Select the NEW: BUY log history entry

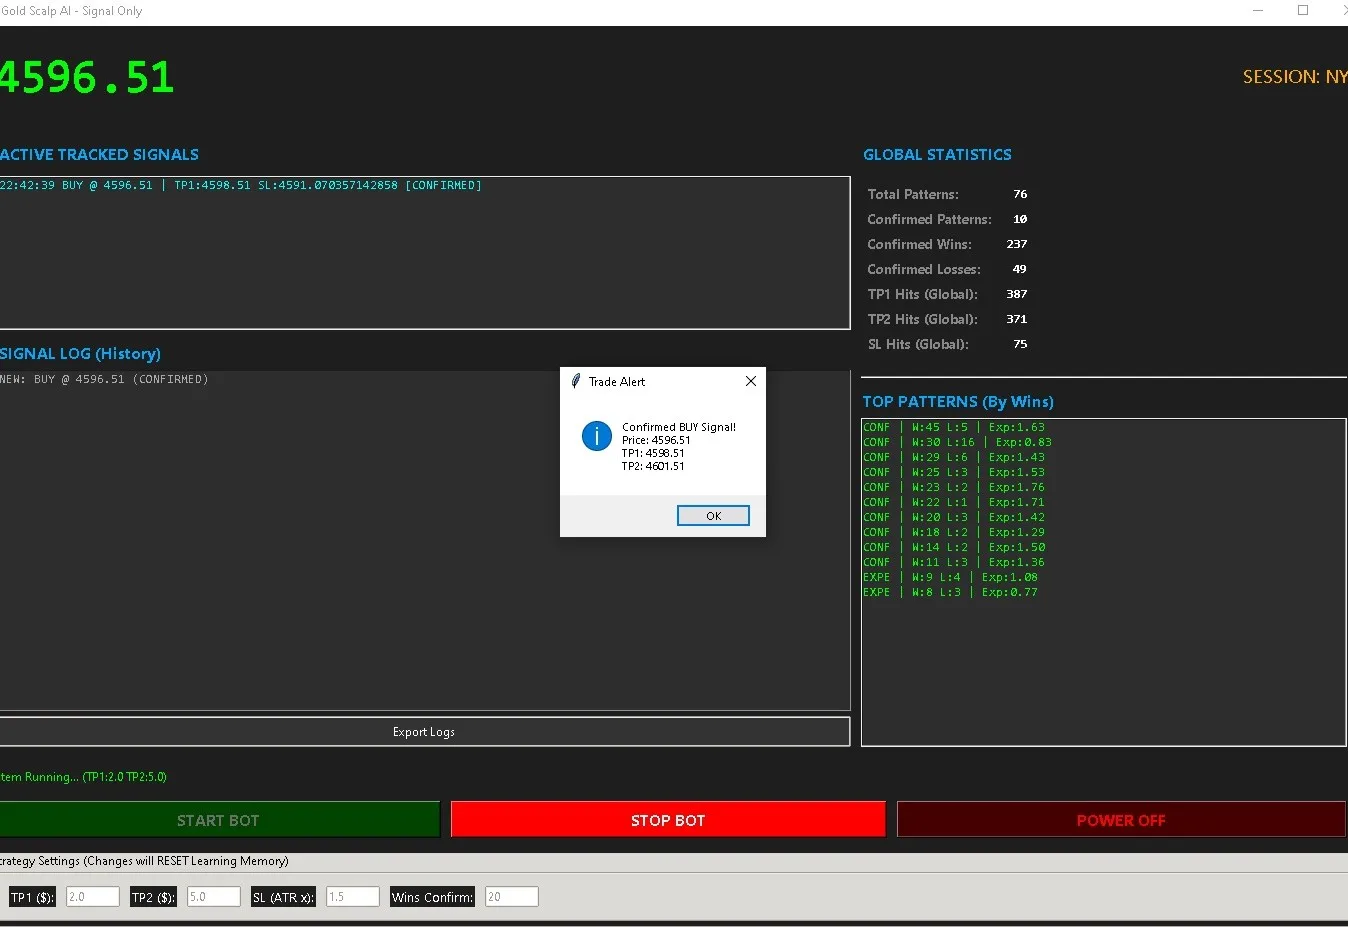coord(104,379)
